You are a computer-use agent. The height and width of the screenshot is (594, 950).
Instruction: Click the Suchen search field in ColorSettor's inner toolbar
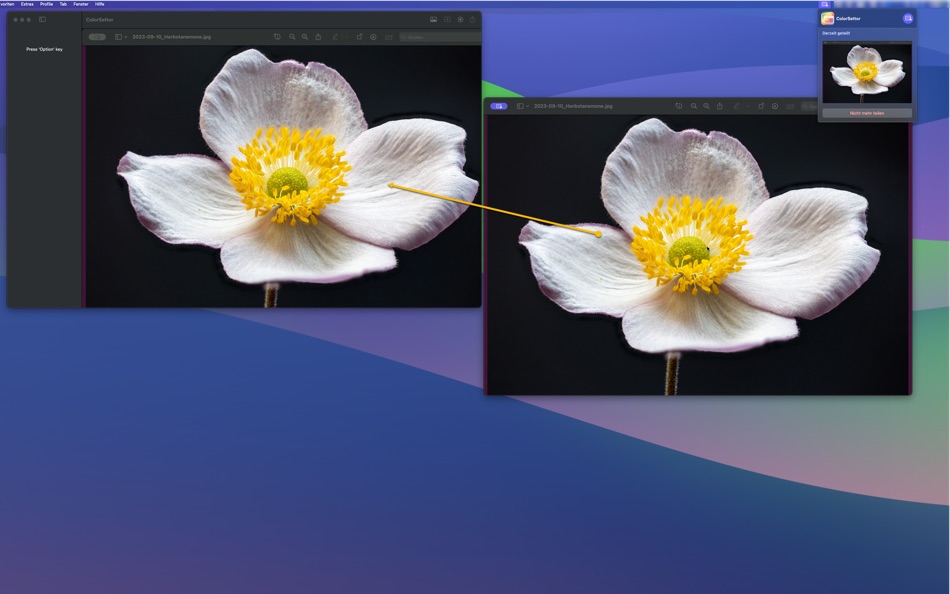(x=440, y=37)
